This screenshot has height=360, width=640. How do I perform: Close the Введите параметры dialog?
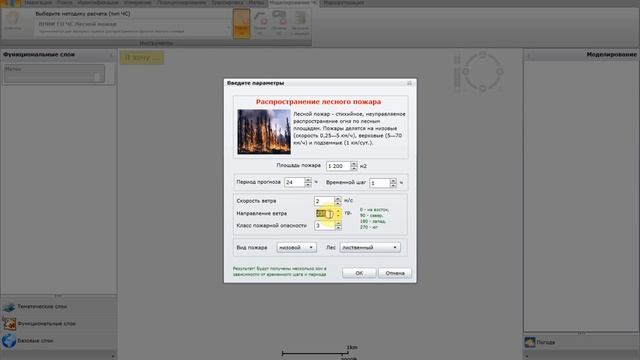click(409, 83)
